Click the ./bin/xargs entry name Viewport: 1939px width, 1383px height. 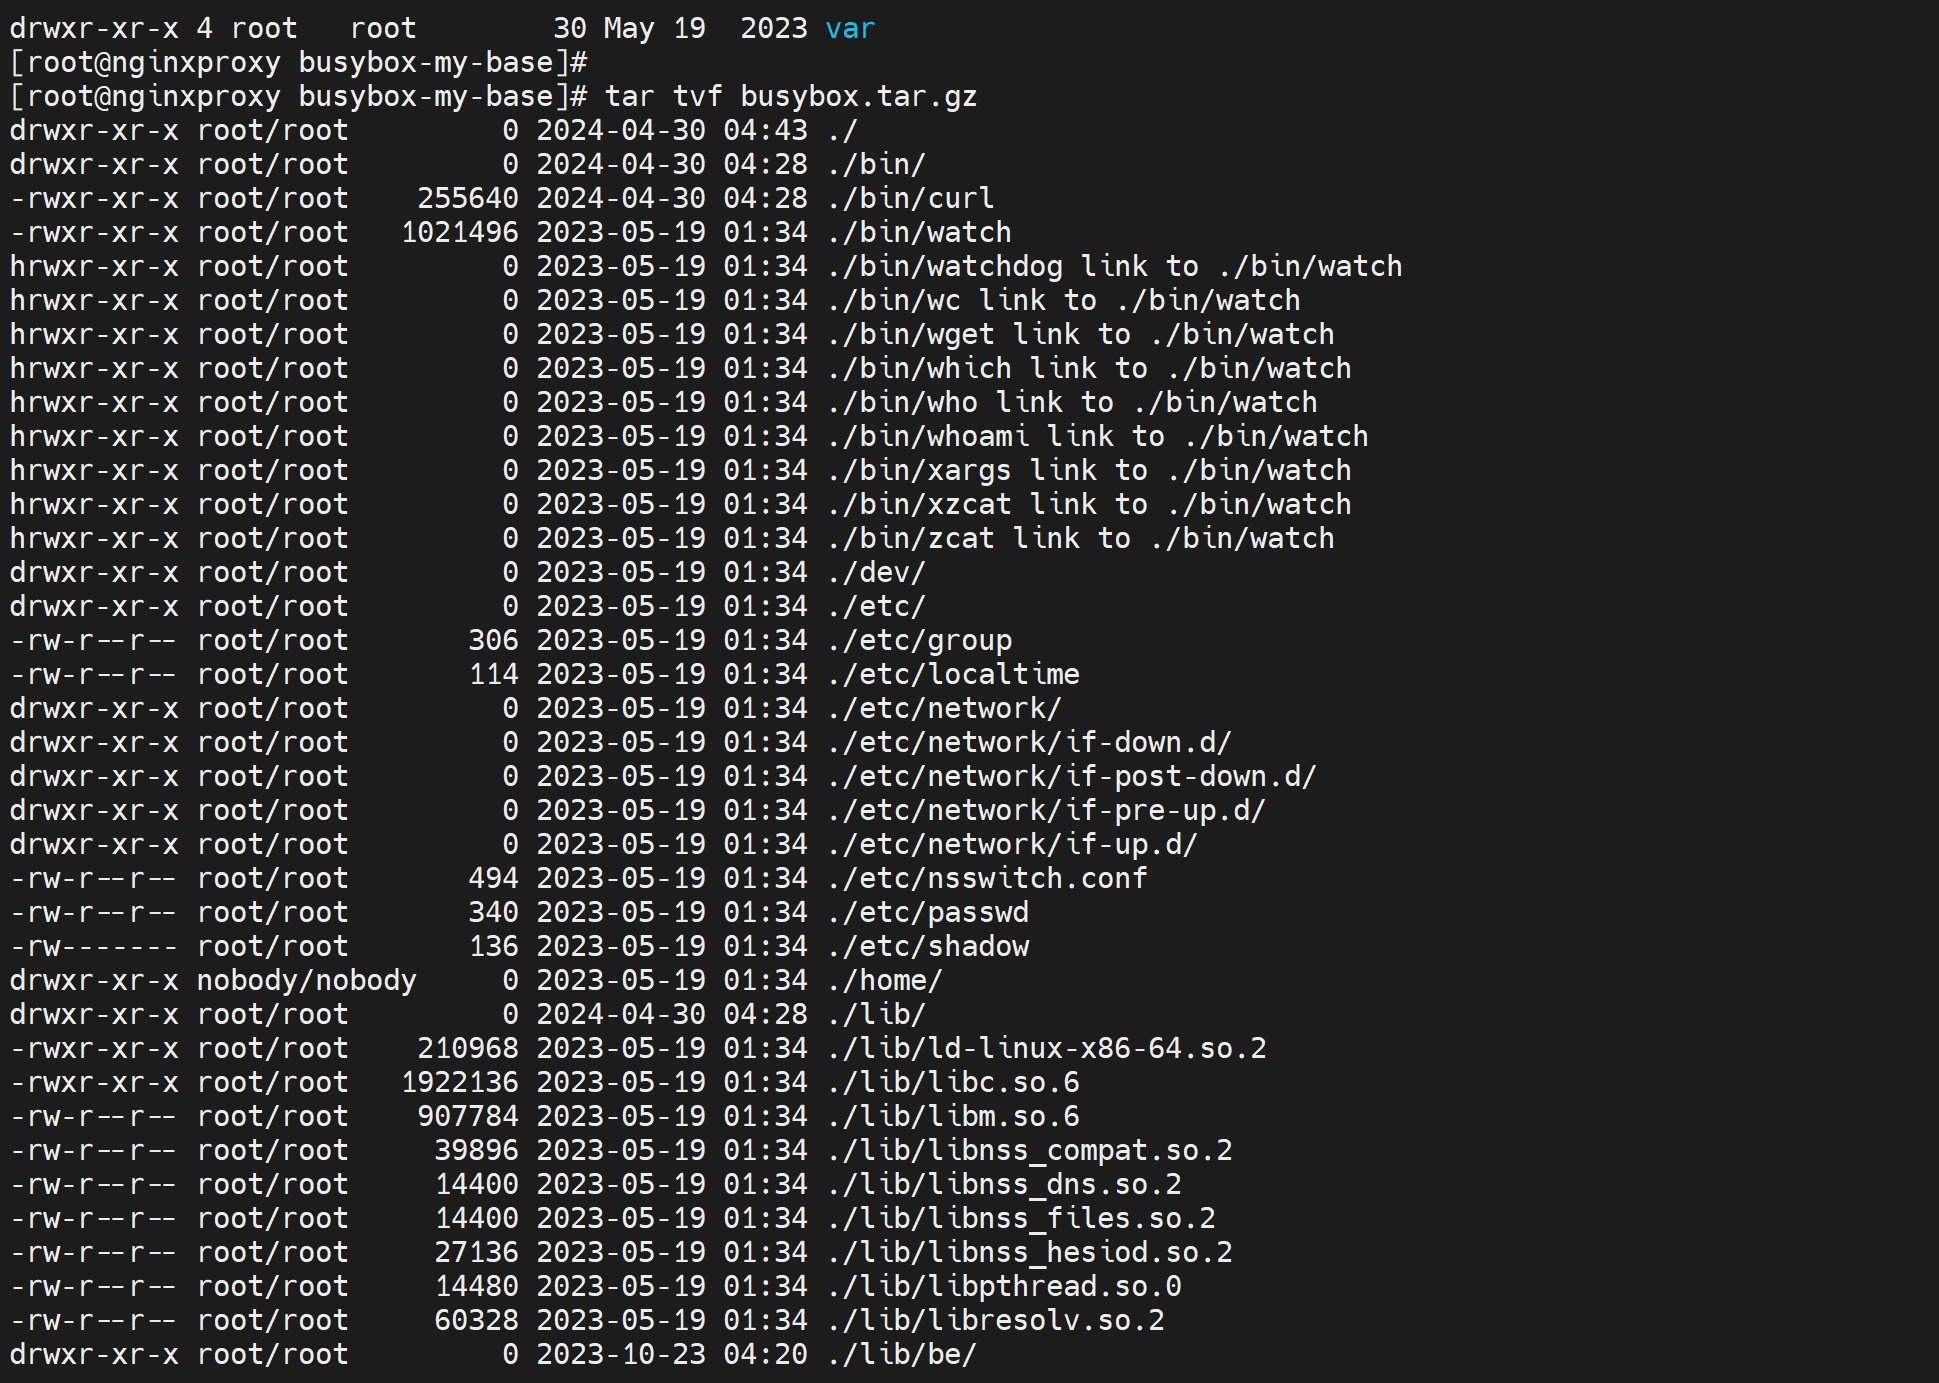point(919,471)
